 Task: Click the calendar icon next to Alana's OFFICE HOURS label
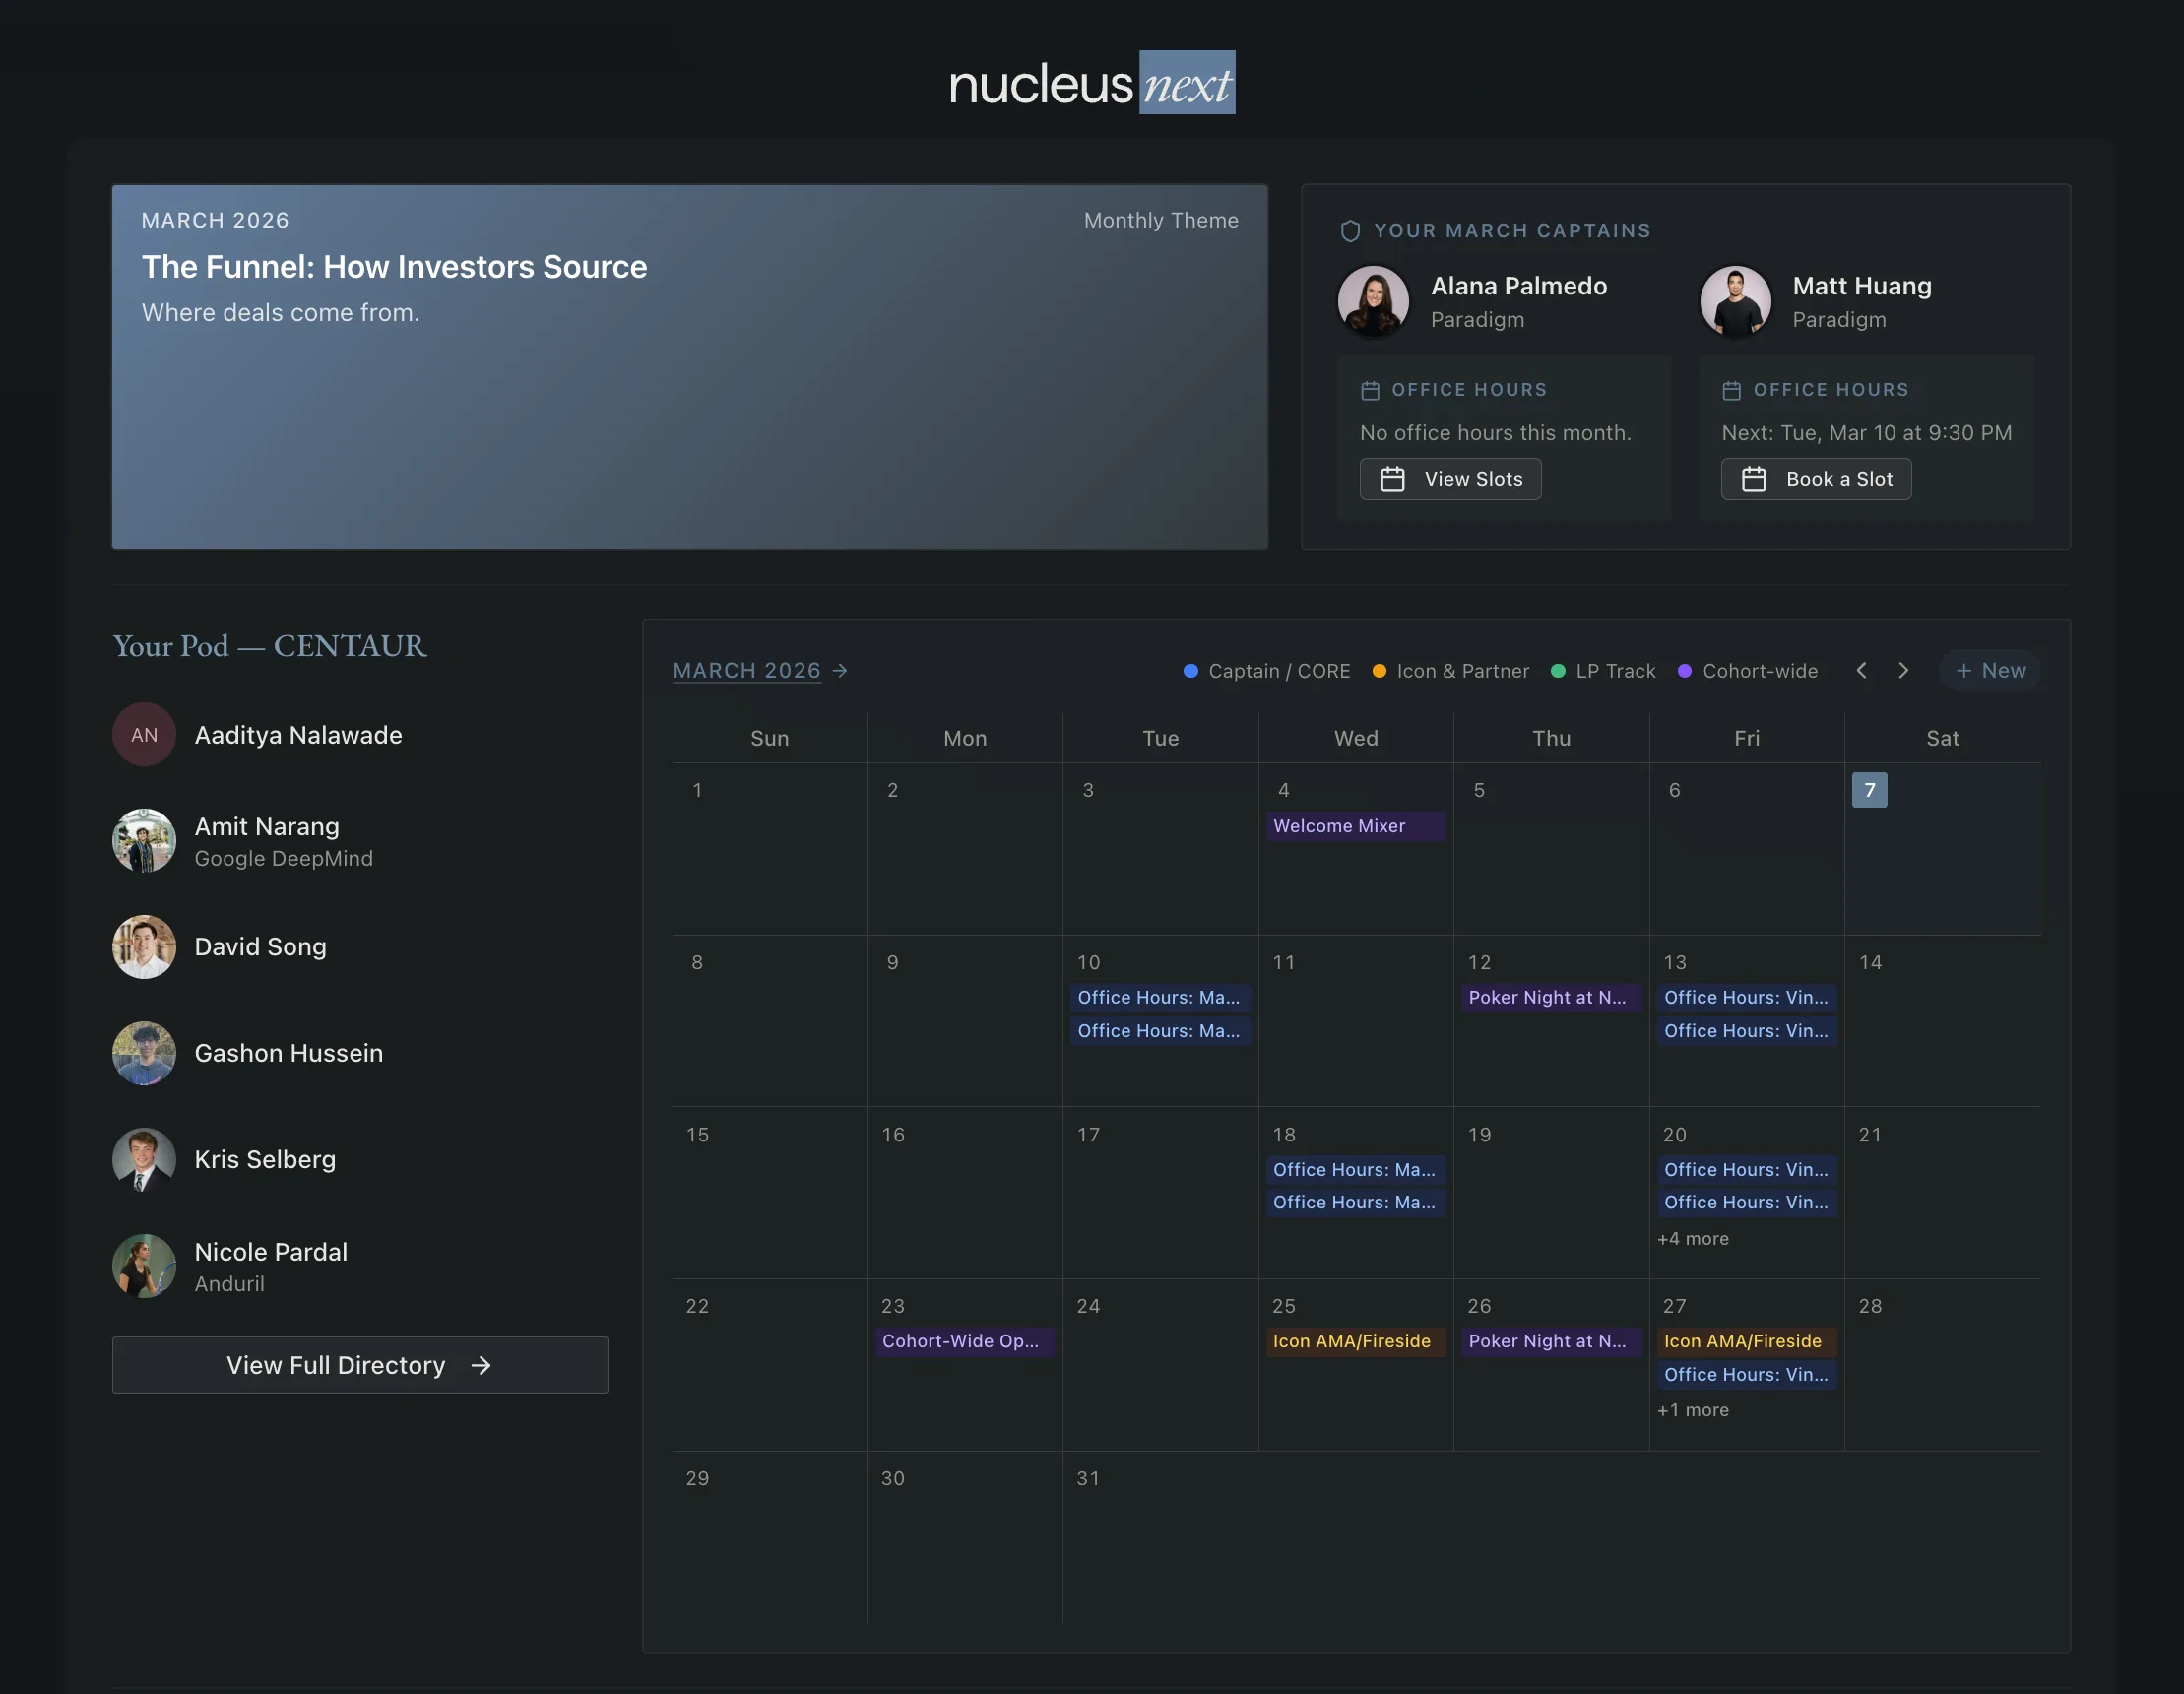click(1371, 390)
